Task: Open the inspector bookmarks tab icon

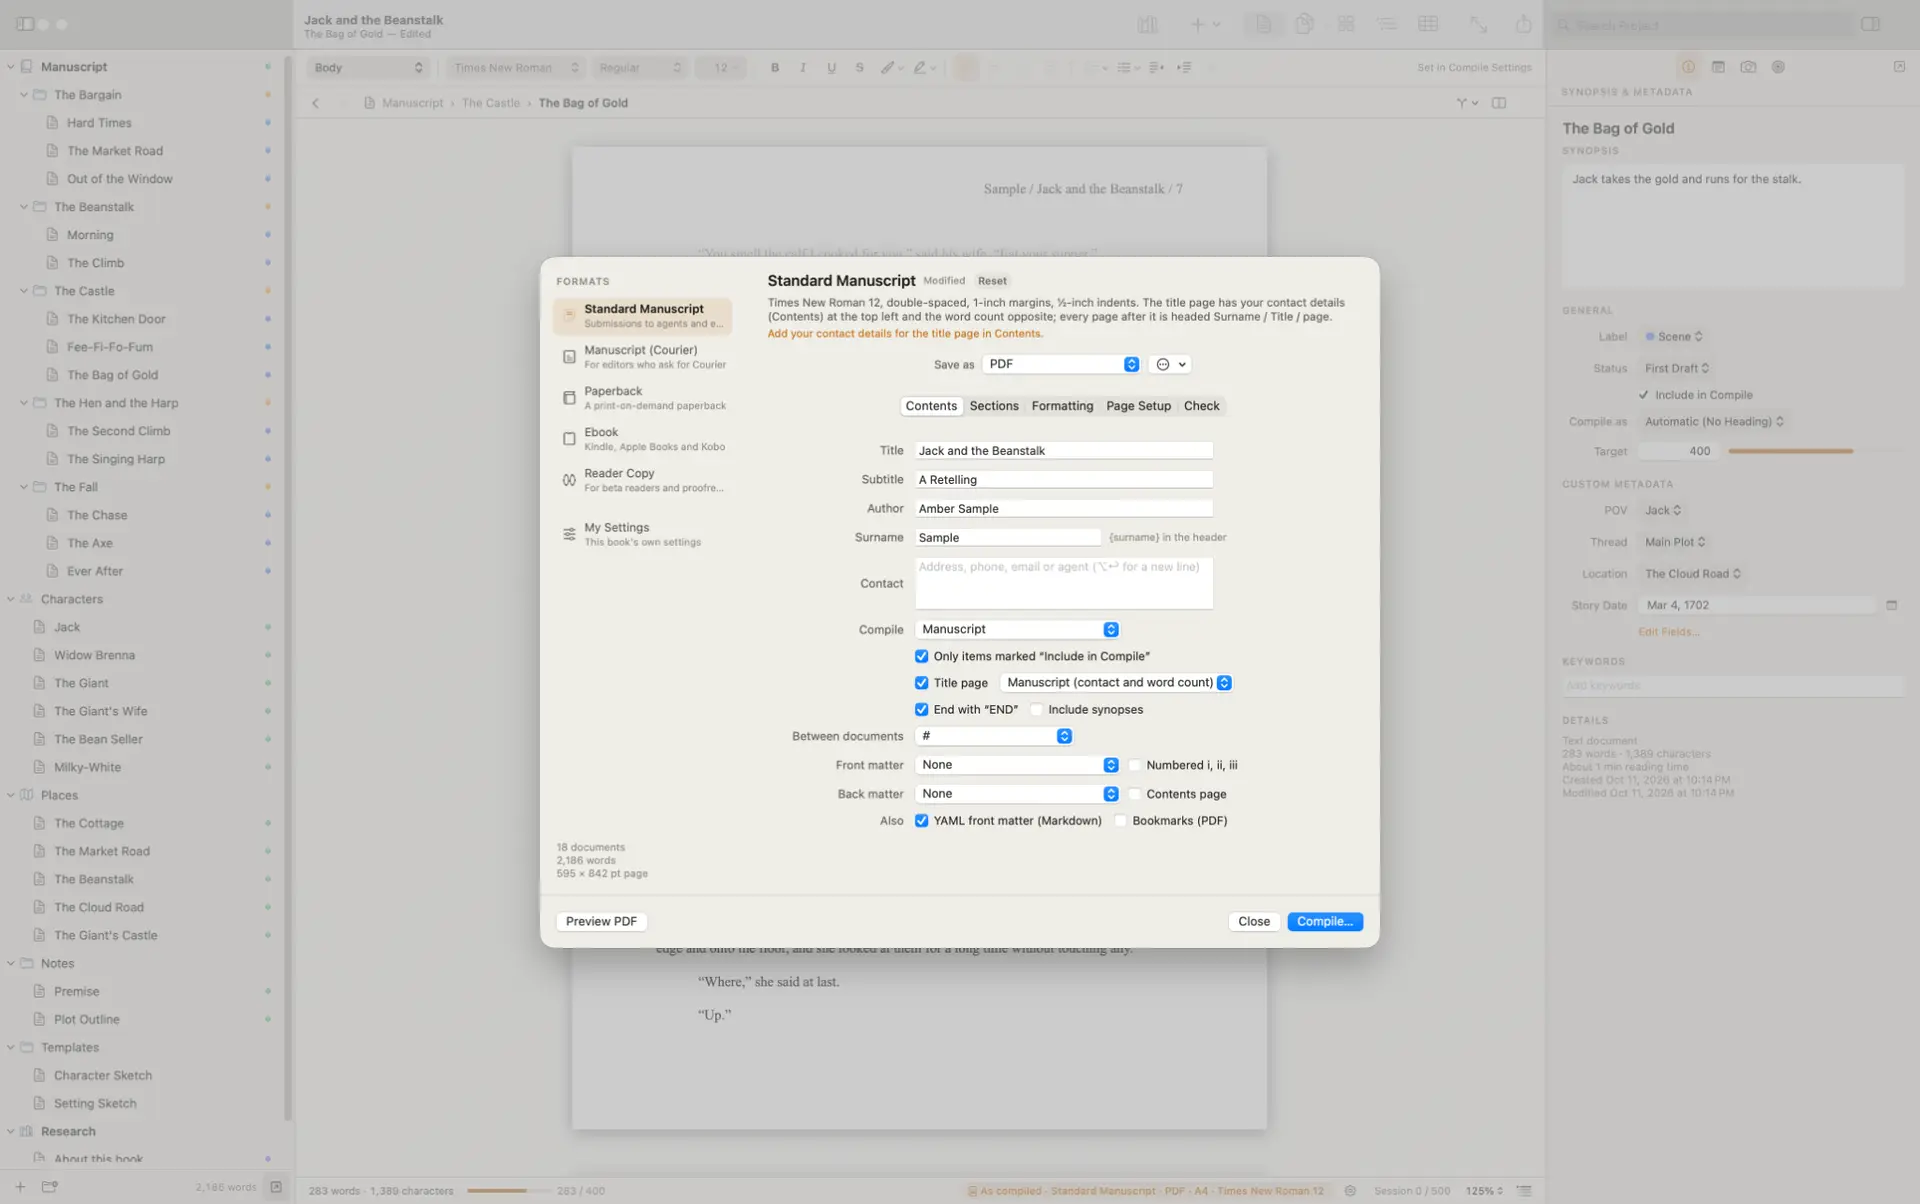Action: click(1718, 67)
